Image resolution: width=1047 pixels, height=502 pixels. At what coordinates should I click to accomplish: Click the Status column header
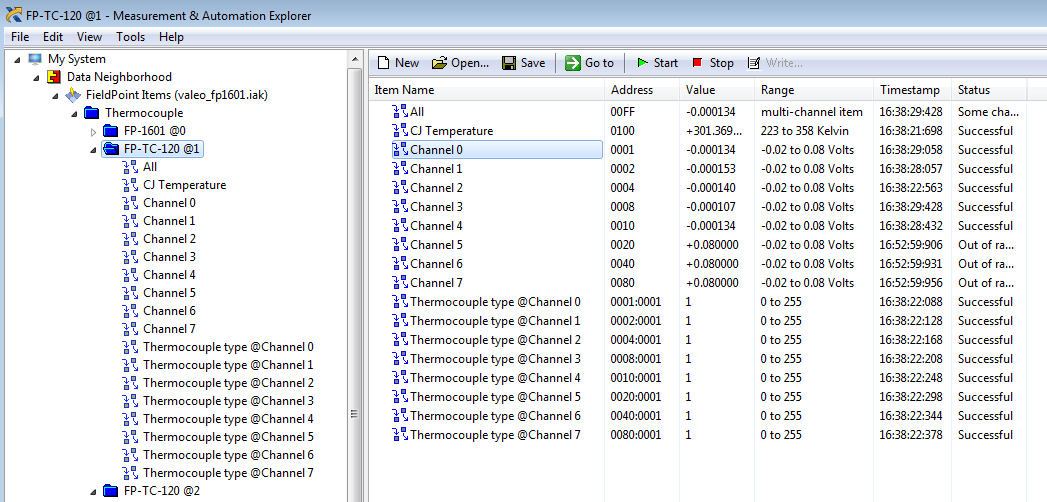[x=990, y=90]
